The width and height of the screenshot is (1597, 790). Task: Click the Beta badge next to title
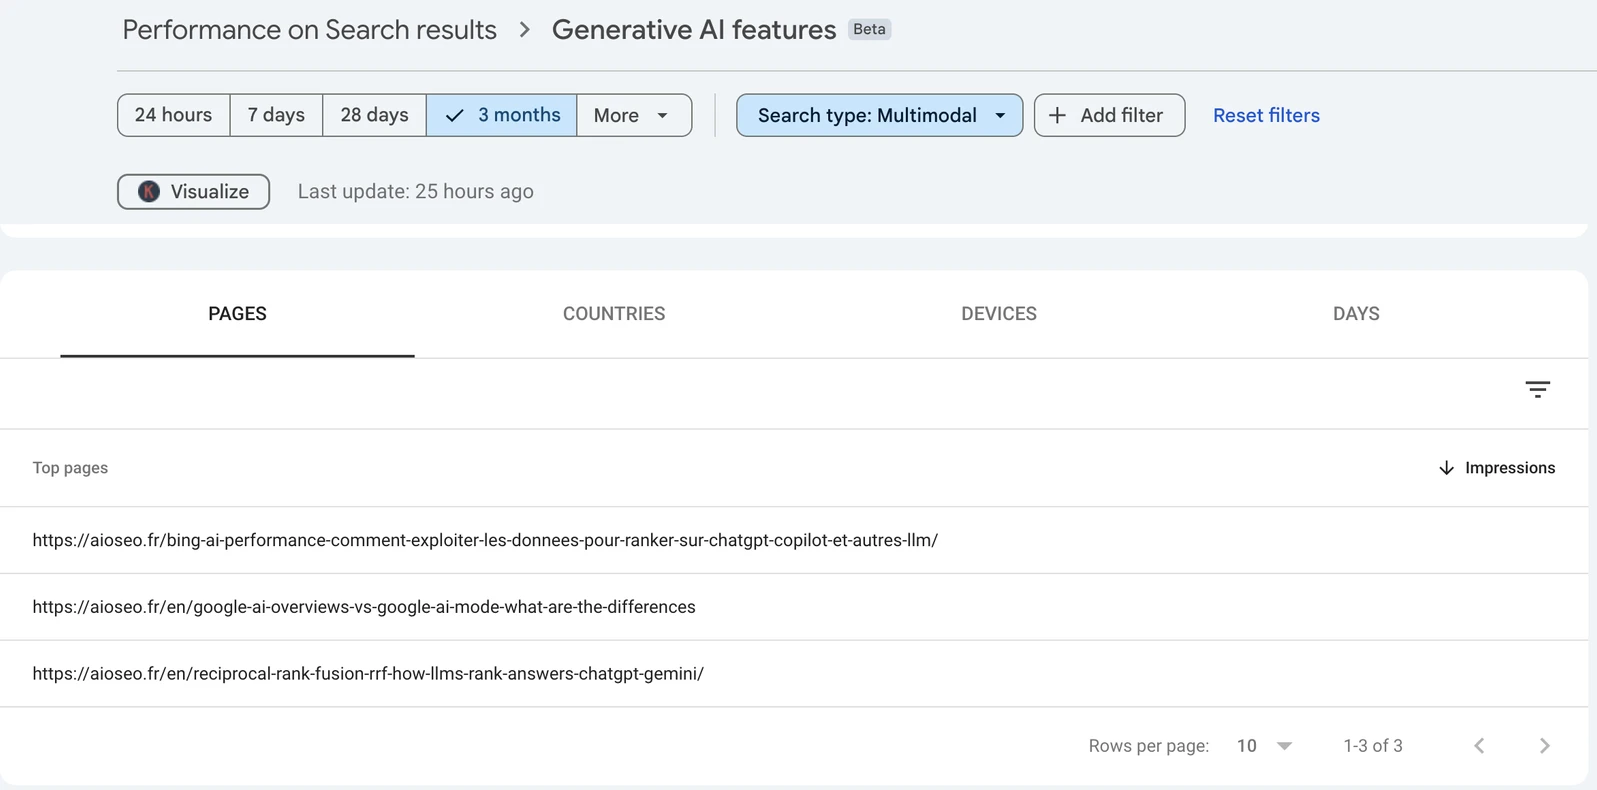(x=869, y=29)
